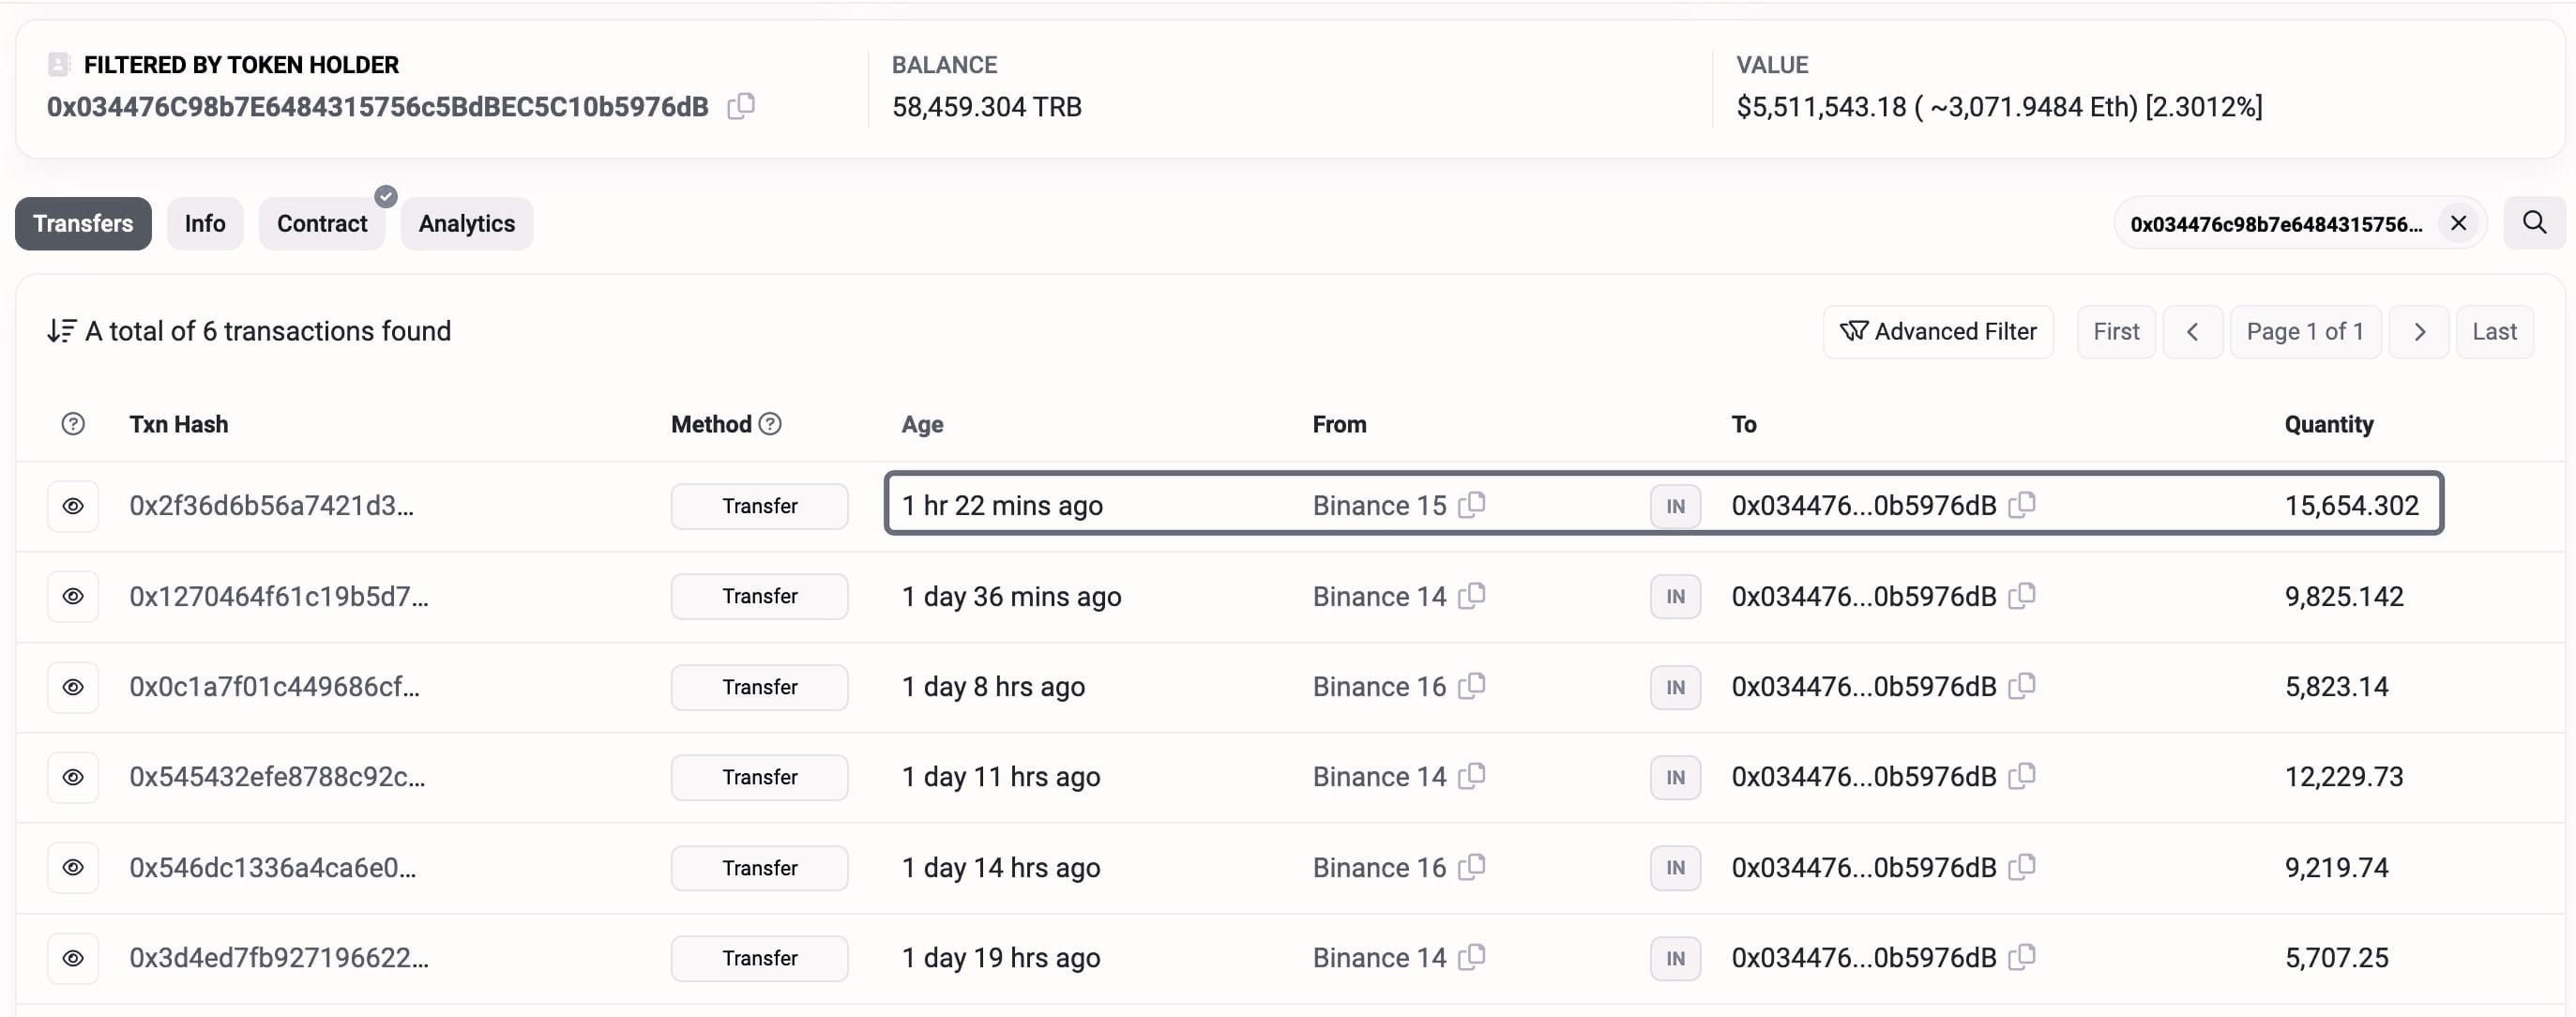Switch to the Analytics tab

466,223
